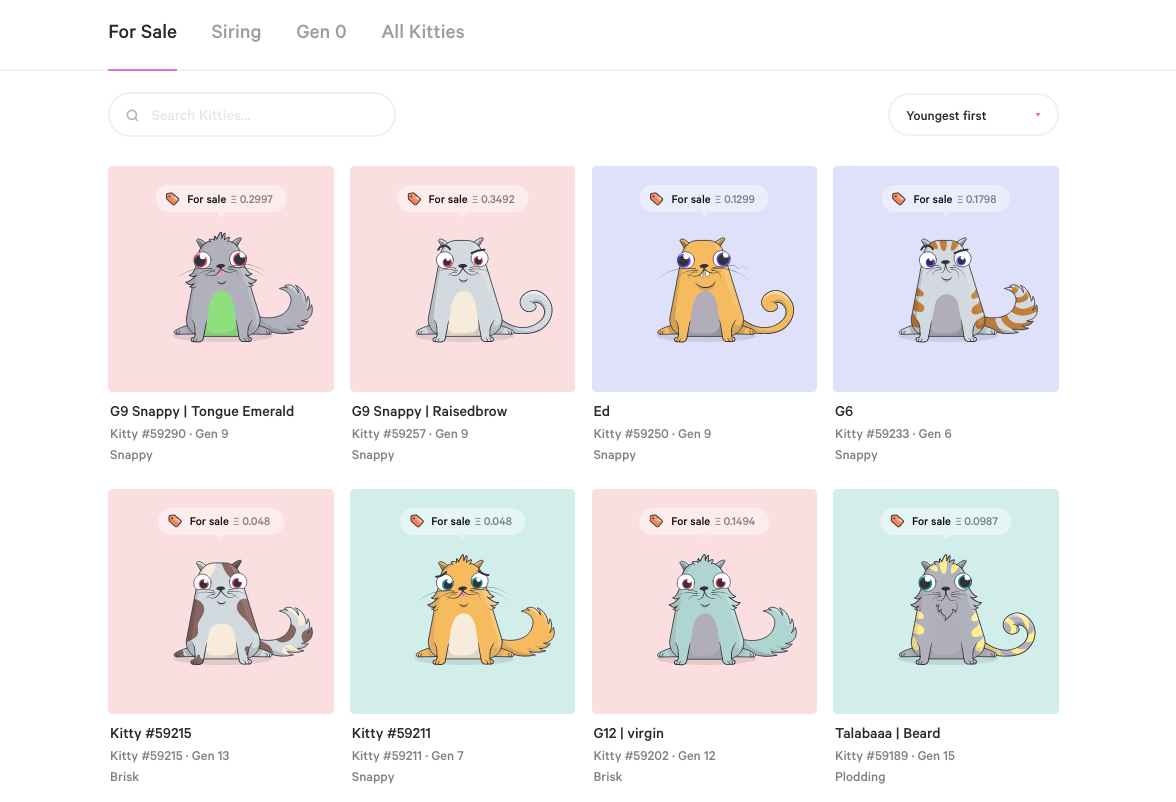The width and height of the screenshot is (1176, 802).
Task: Select the All Kitties tab
Action: [423, 32]
